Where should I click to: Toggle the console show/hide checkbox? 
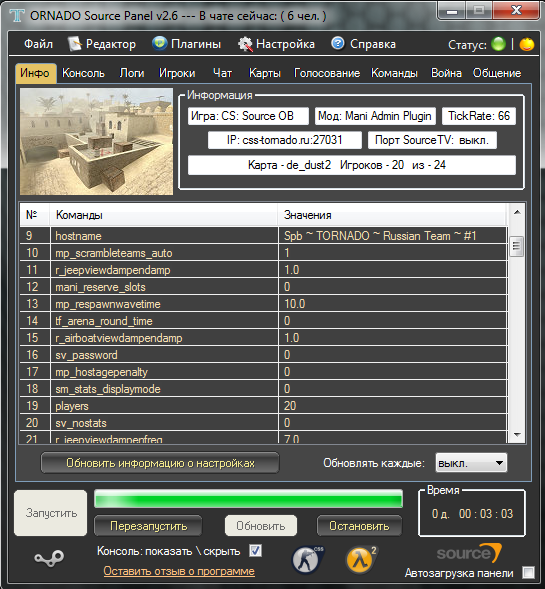point(255,551)
